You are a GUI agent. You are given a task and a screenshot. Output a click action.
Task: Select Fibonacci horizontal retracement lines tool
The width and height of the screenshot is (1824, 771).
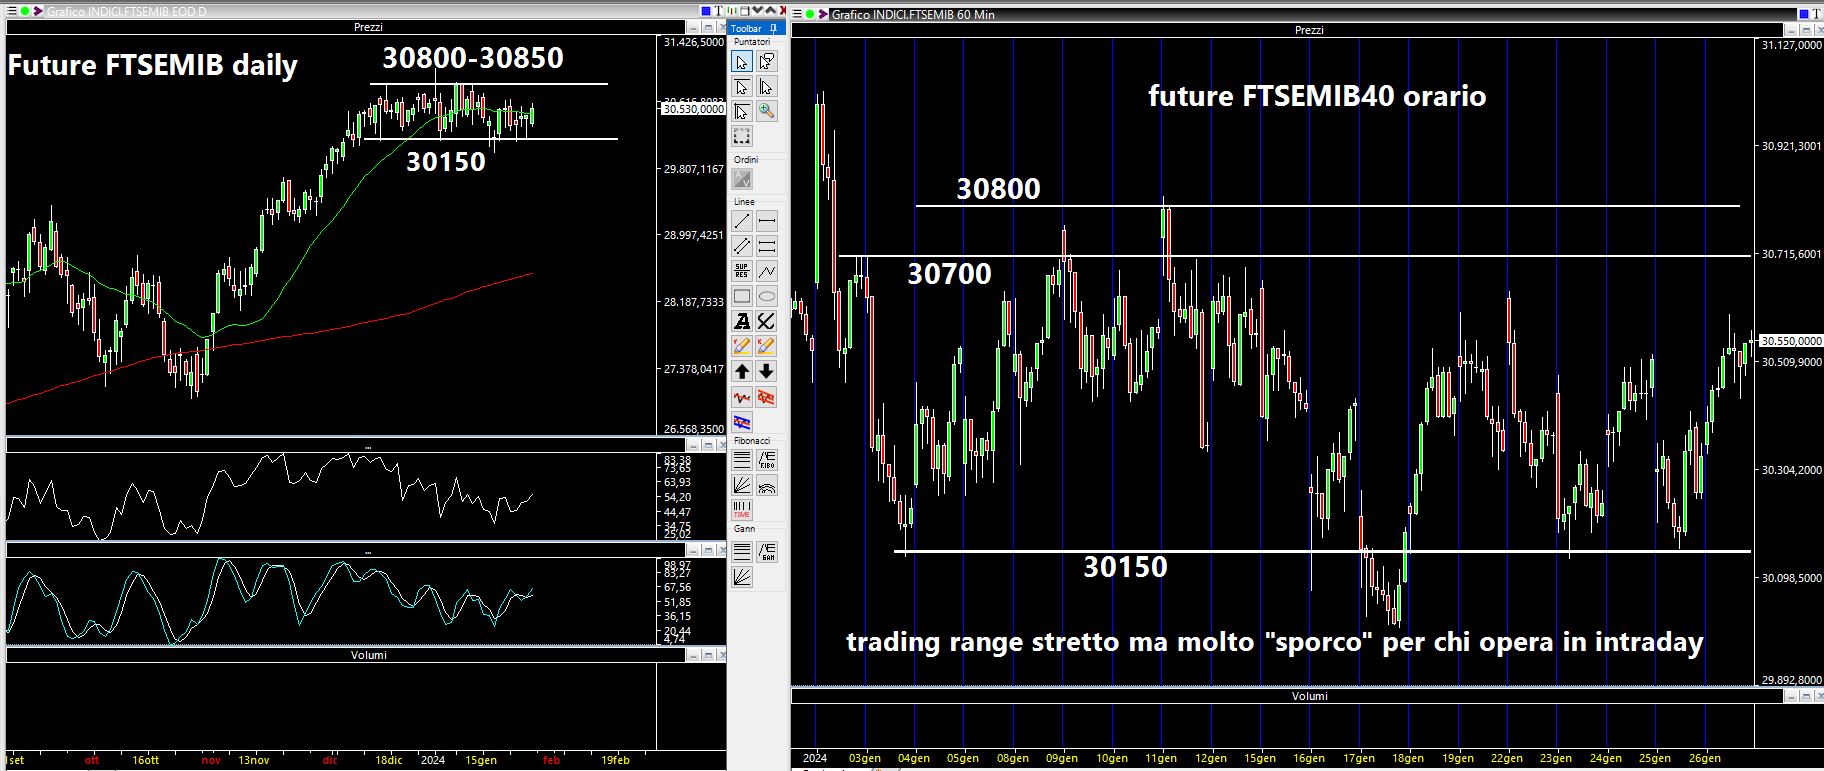(742, 460)
